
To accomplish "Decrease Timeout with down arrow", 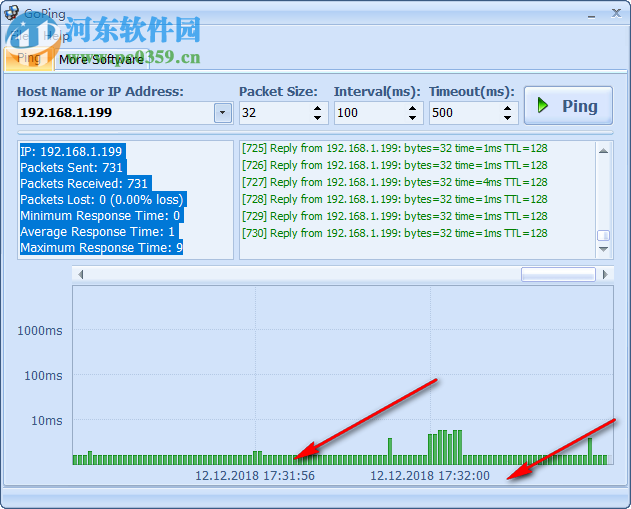I will [x=507, y=118].
